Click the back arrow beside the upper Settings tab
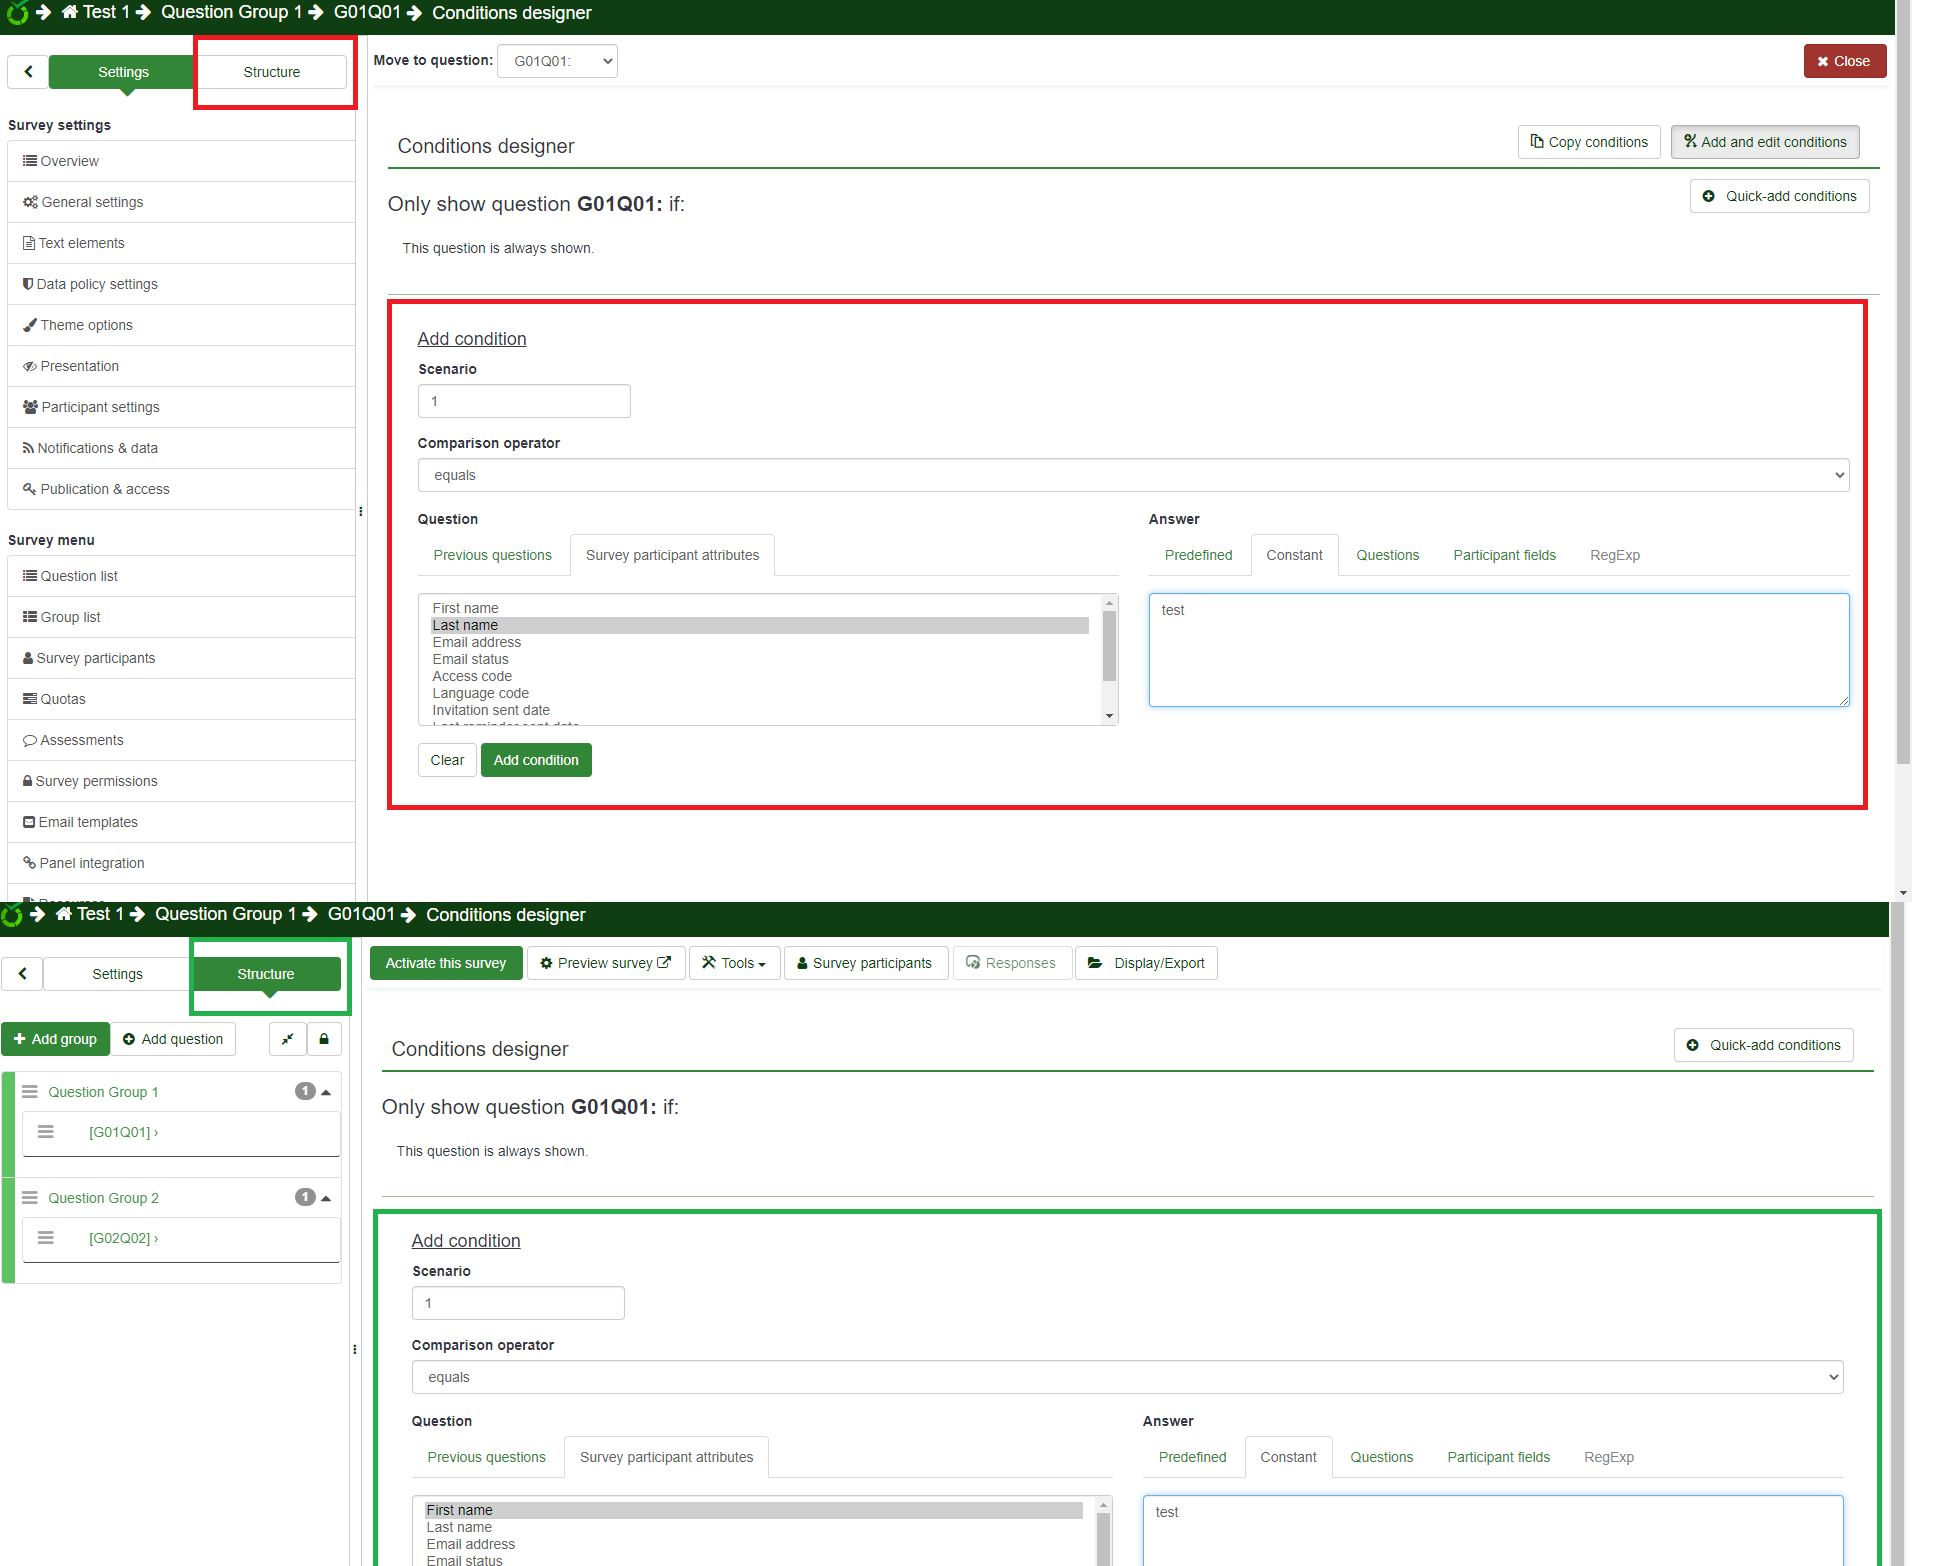 [28, 72]
